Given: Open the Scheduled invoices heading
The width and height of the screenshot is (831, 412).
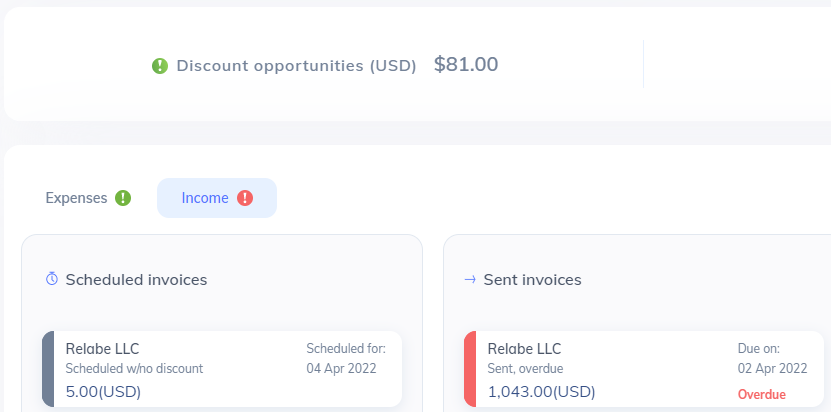Looking at the screenshot, I should click(136, 280).
